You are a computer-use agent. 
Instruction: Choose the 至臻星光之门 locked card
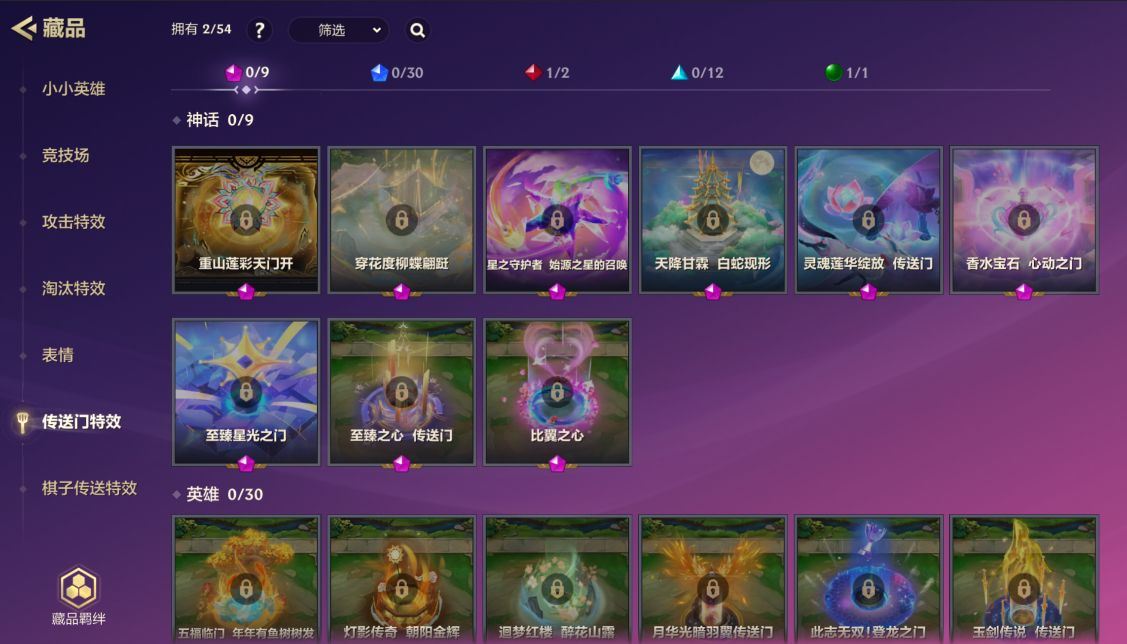pyautogui.click(x=246, y=392)
